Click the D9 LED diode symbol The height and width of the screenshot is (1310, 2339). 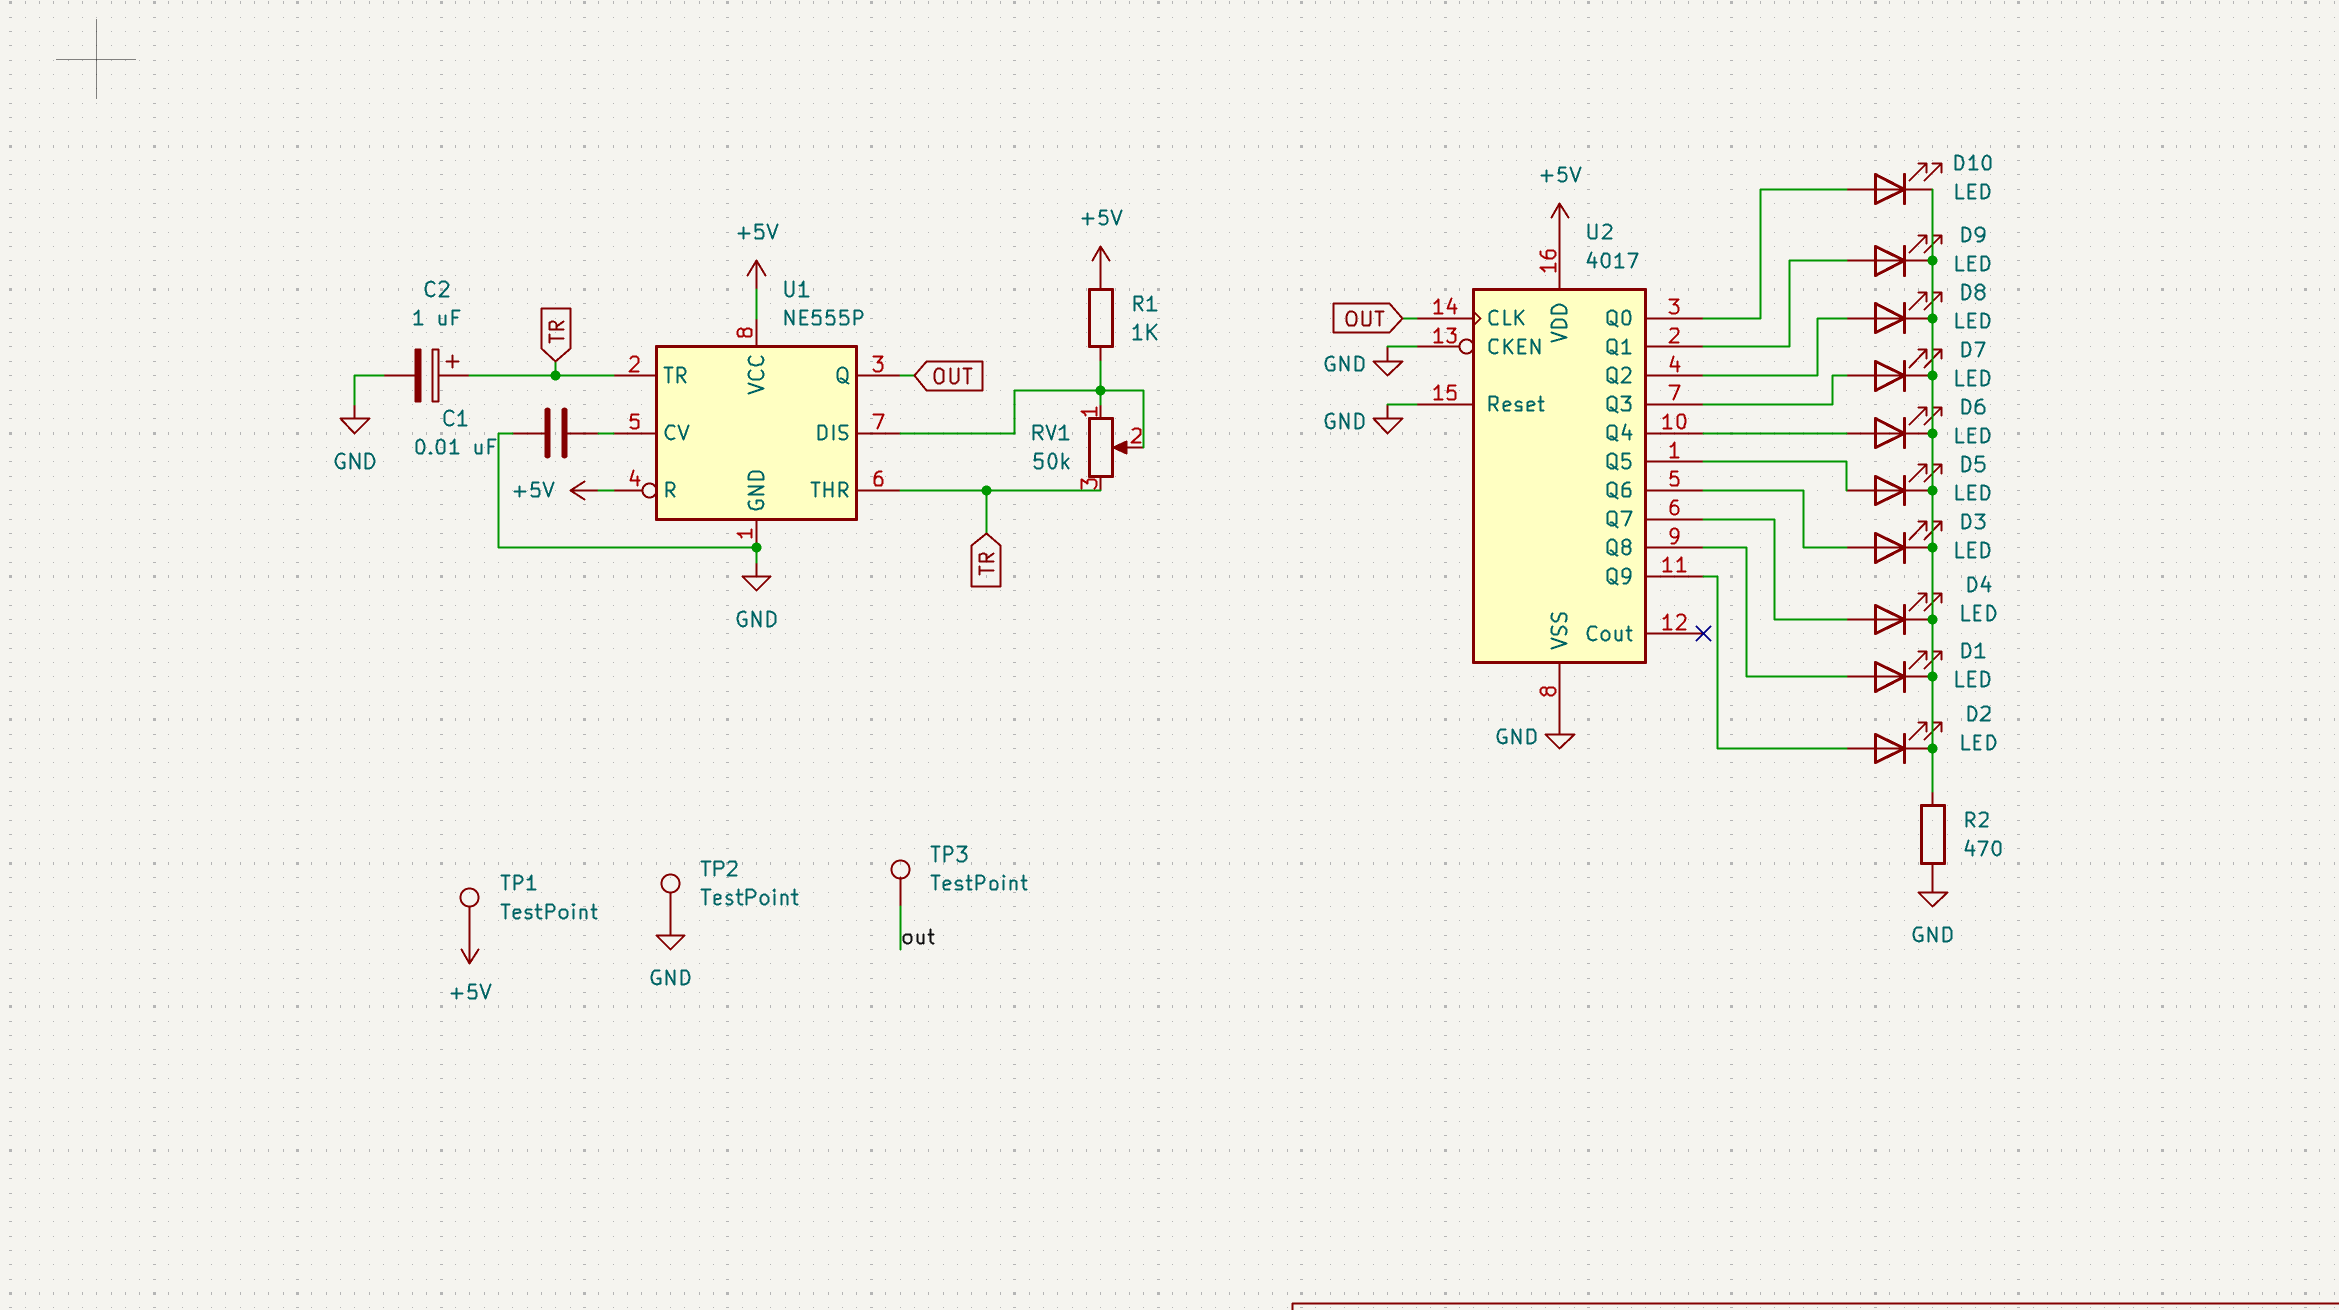click(x=1889, y=261)
